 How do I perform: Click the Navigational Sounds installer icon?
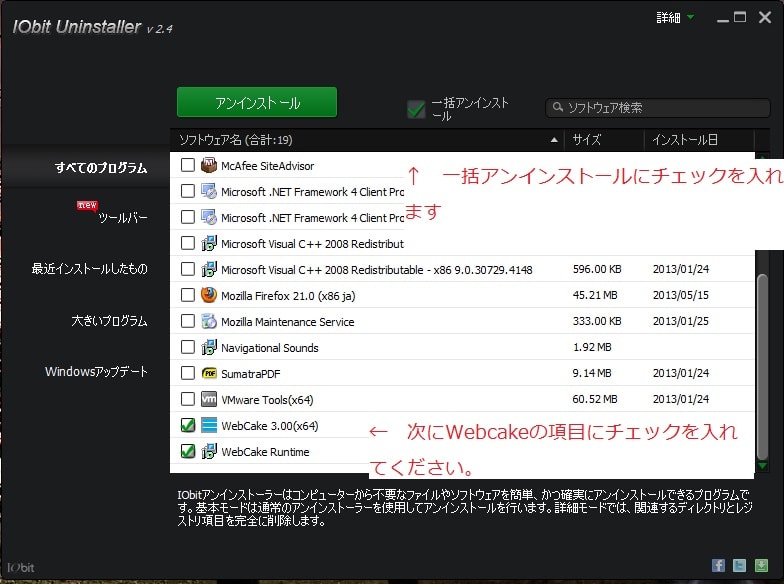[x=209, y=347]
